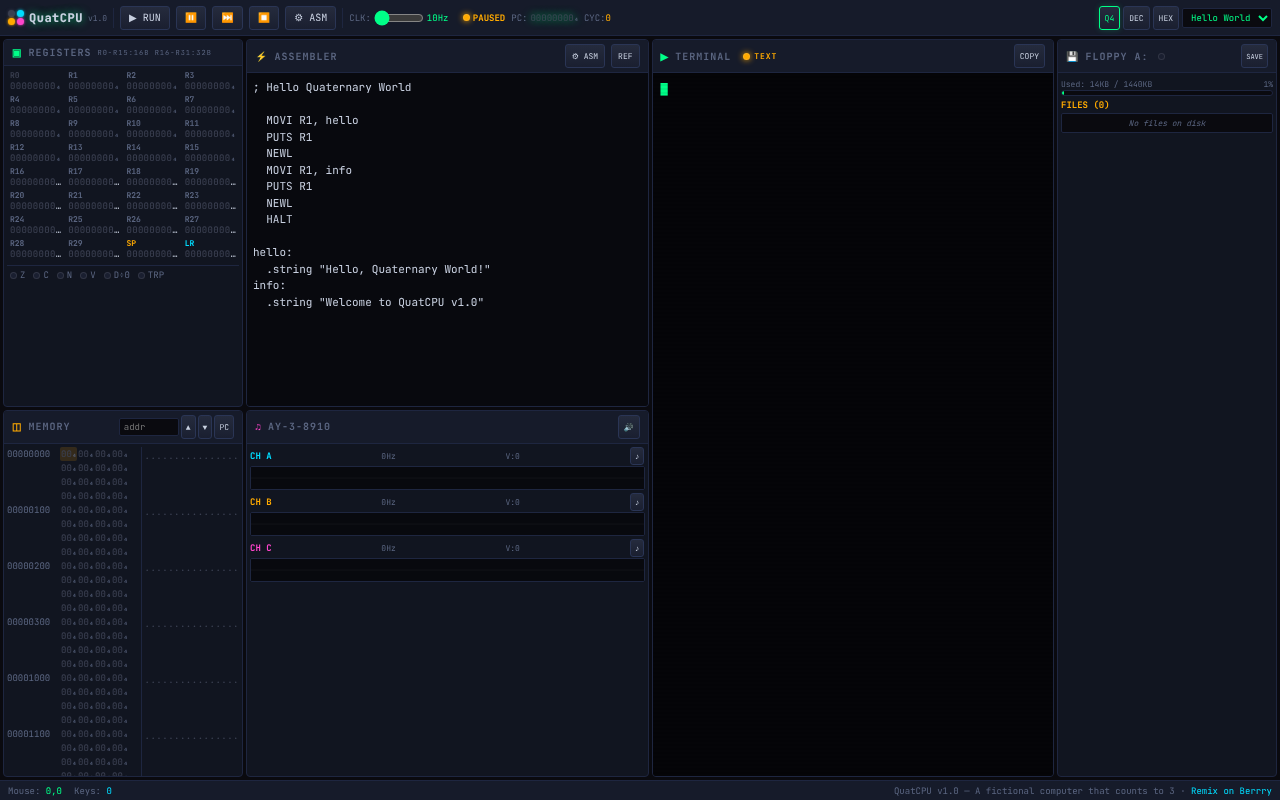The image size is (1280, 800).
Task: Click the '.string "Welcome to QuatCPU v1.0"' line
Action: click(375, 303)
